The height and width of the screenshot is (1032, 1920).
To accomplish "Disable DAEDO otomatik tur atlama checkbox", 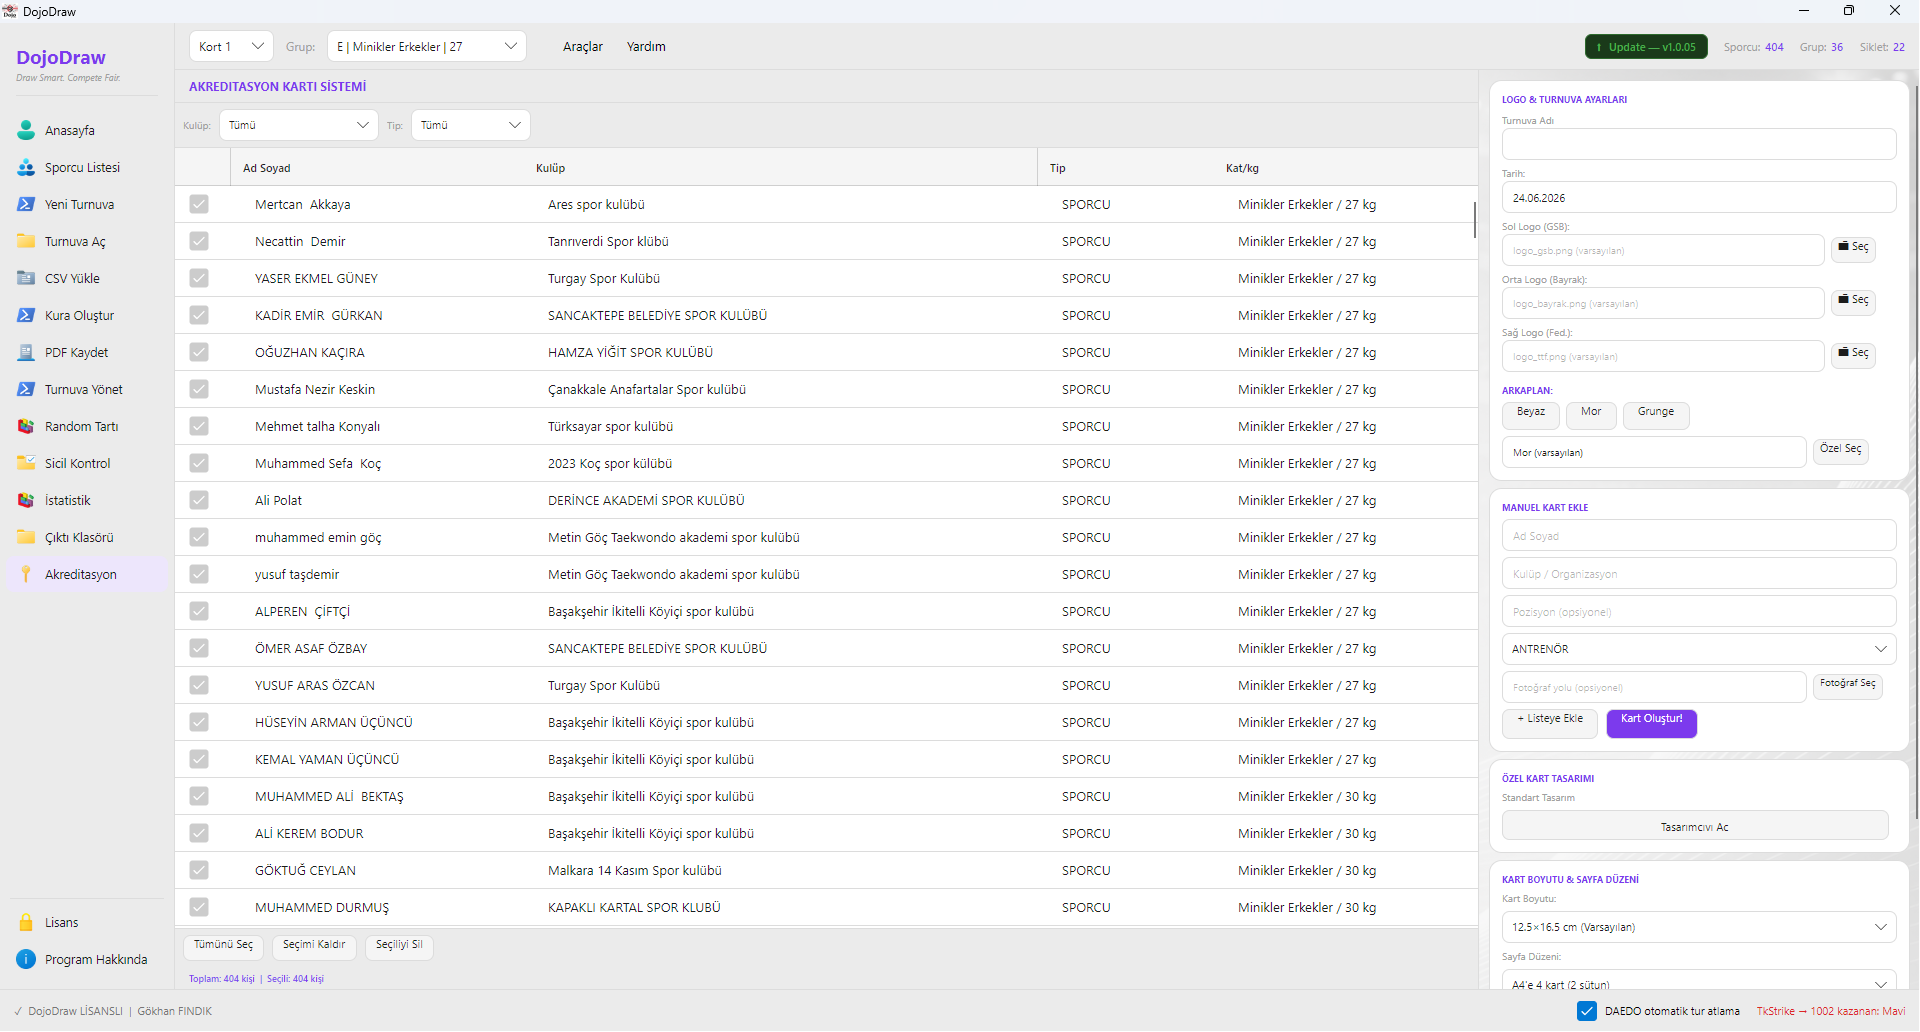I will tap(1587, 1011).
